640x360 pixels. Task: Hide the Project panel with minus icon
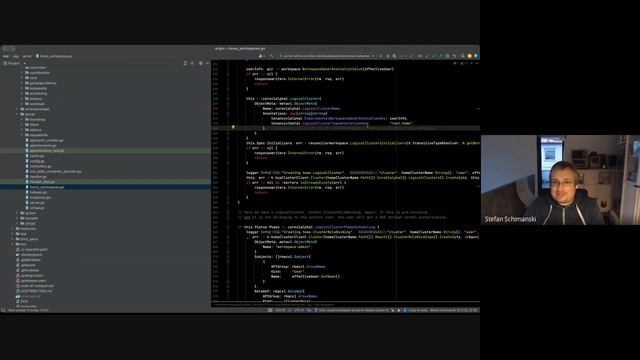[207, 63]
